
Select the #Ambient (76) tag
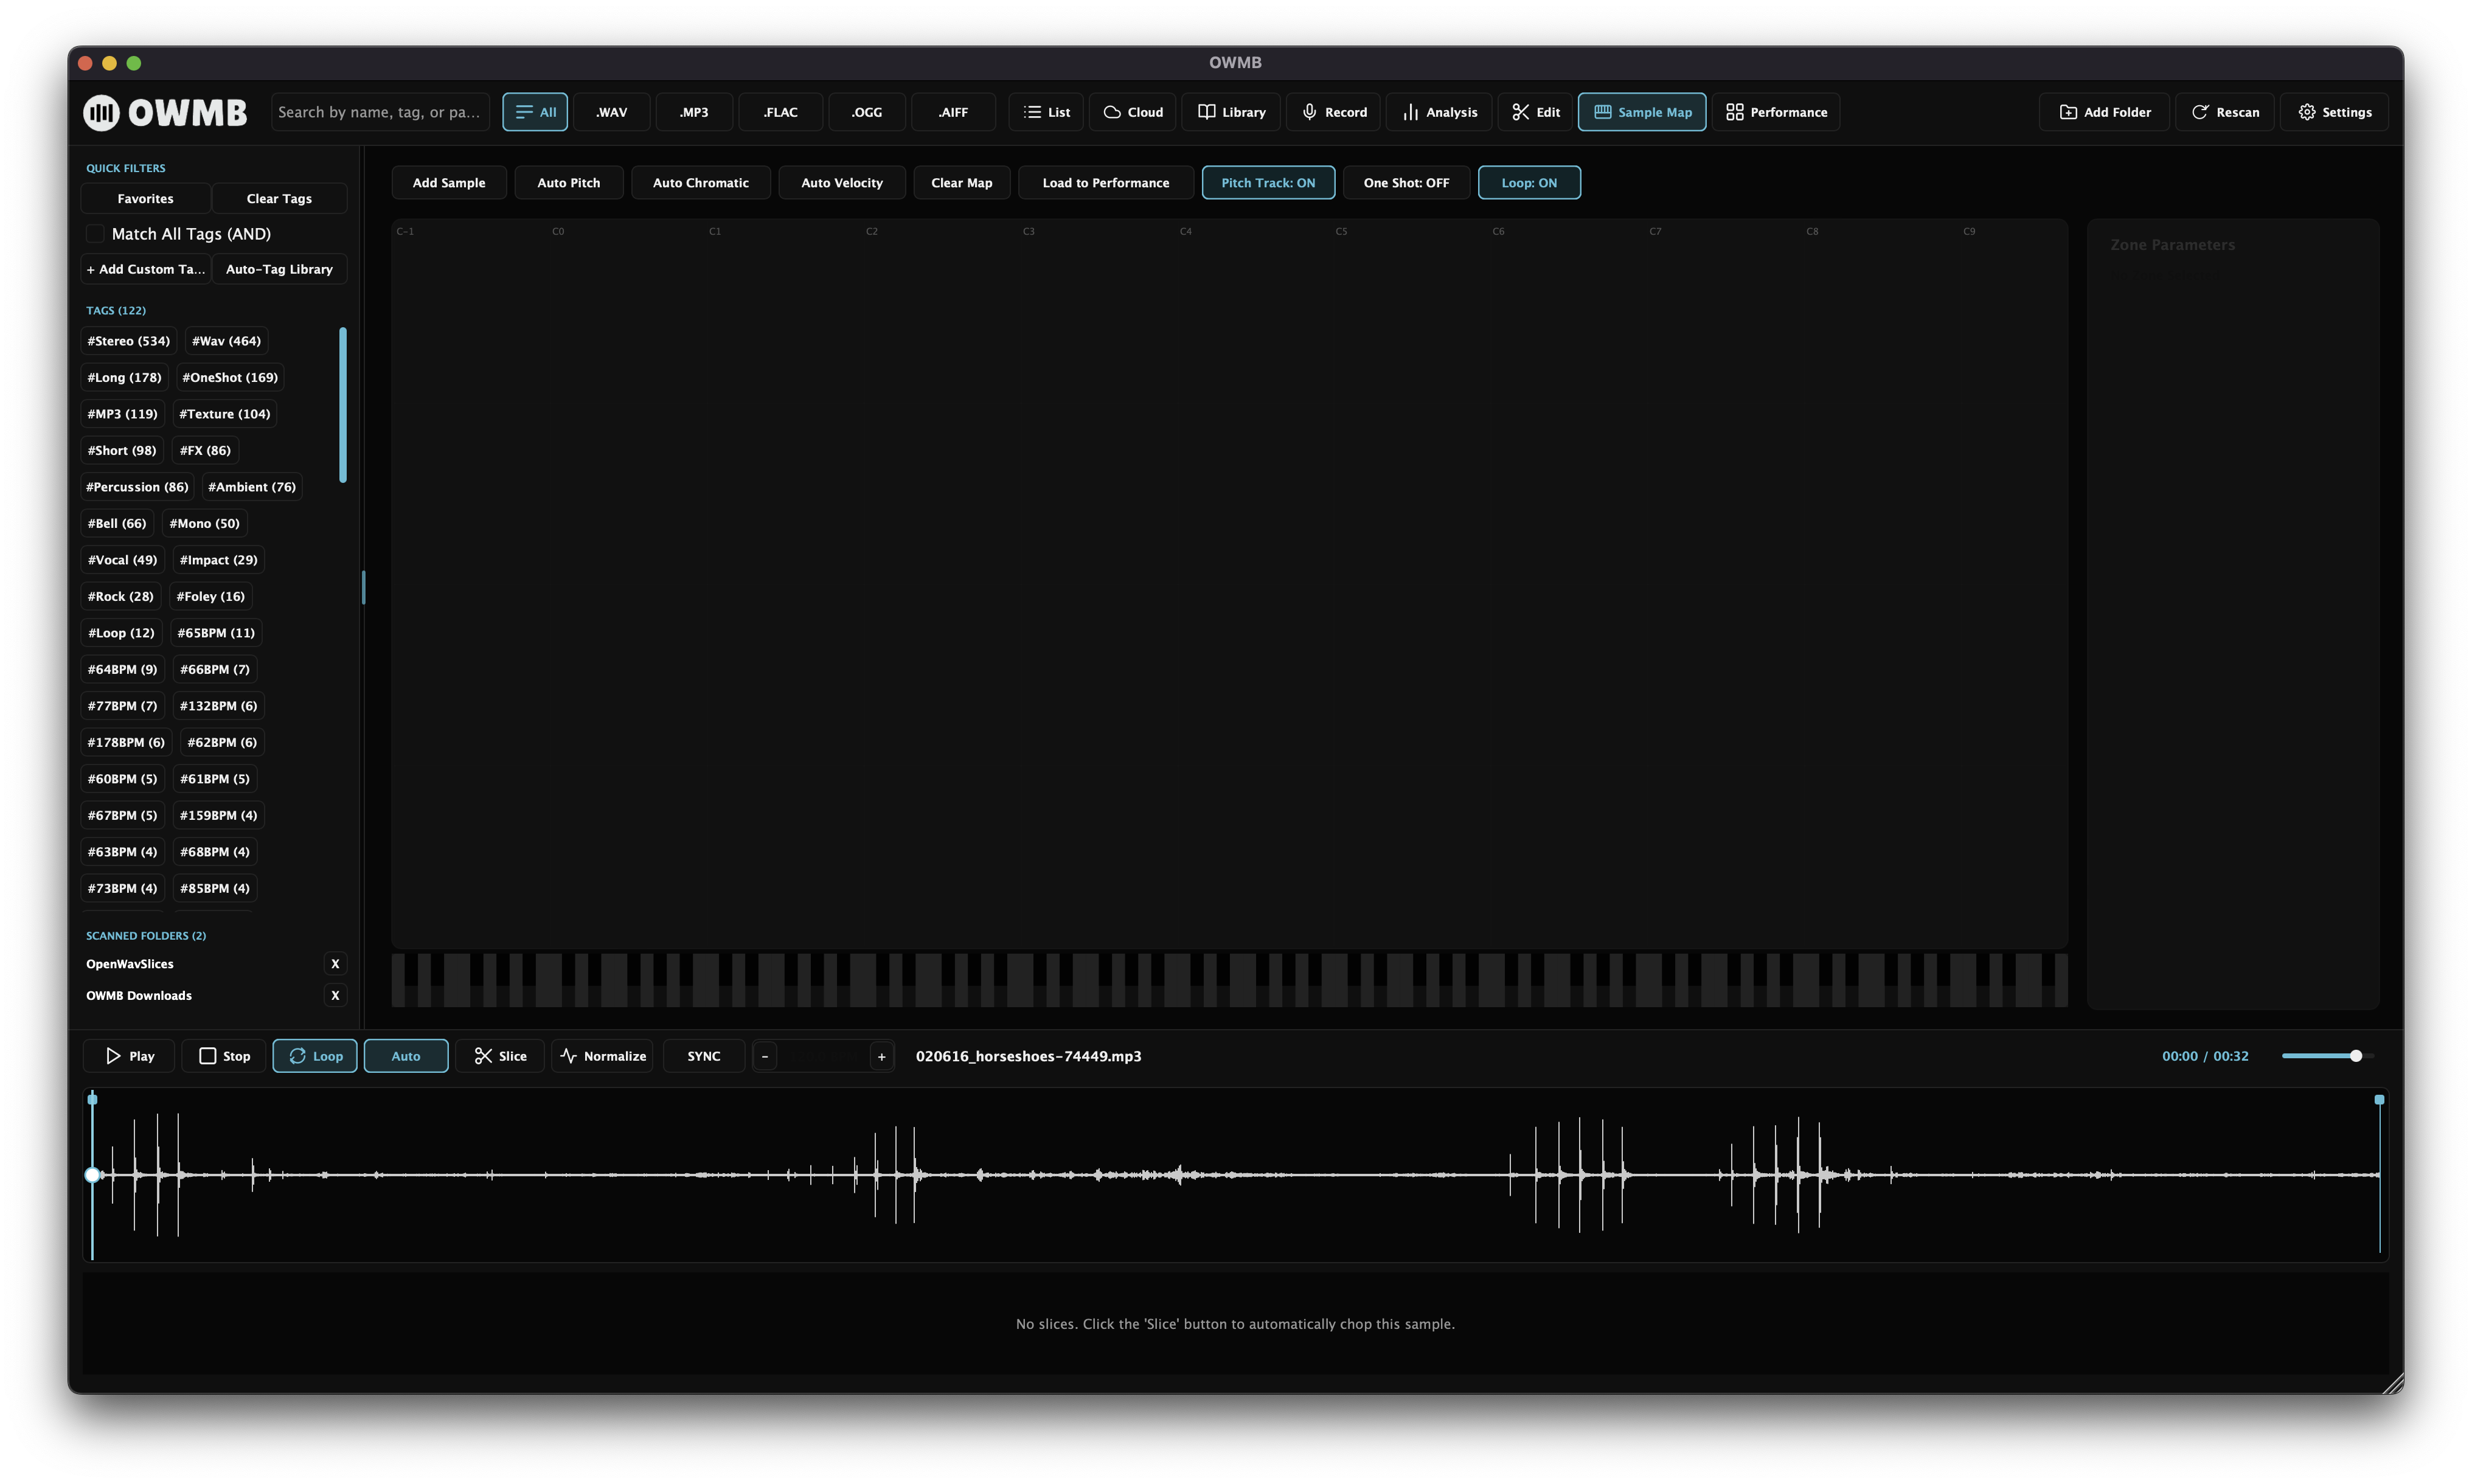point(252,487)
